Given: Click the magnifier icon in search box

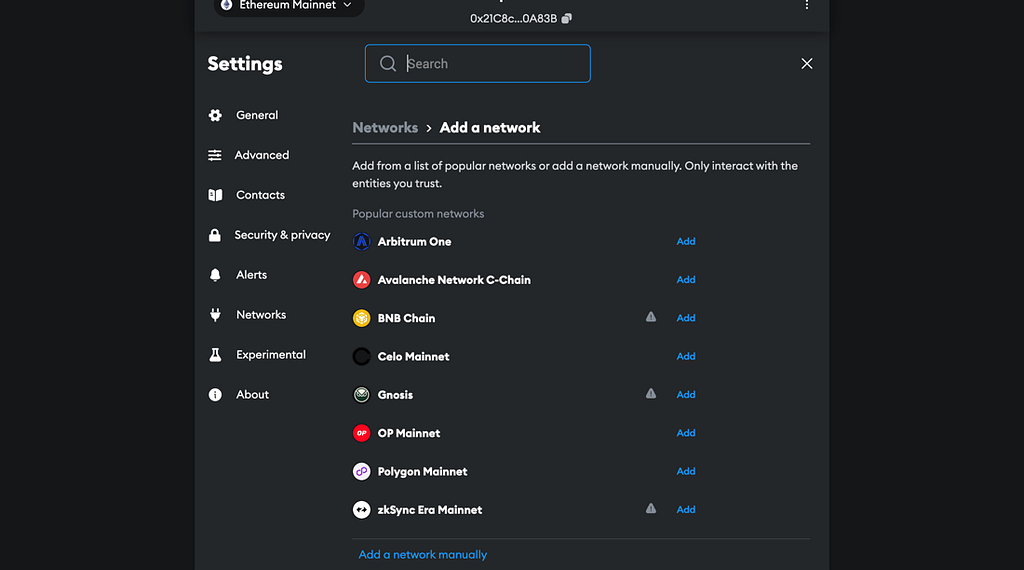Looking at the screenshot, I should (x=388, y=63).
